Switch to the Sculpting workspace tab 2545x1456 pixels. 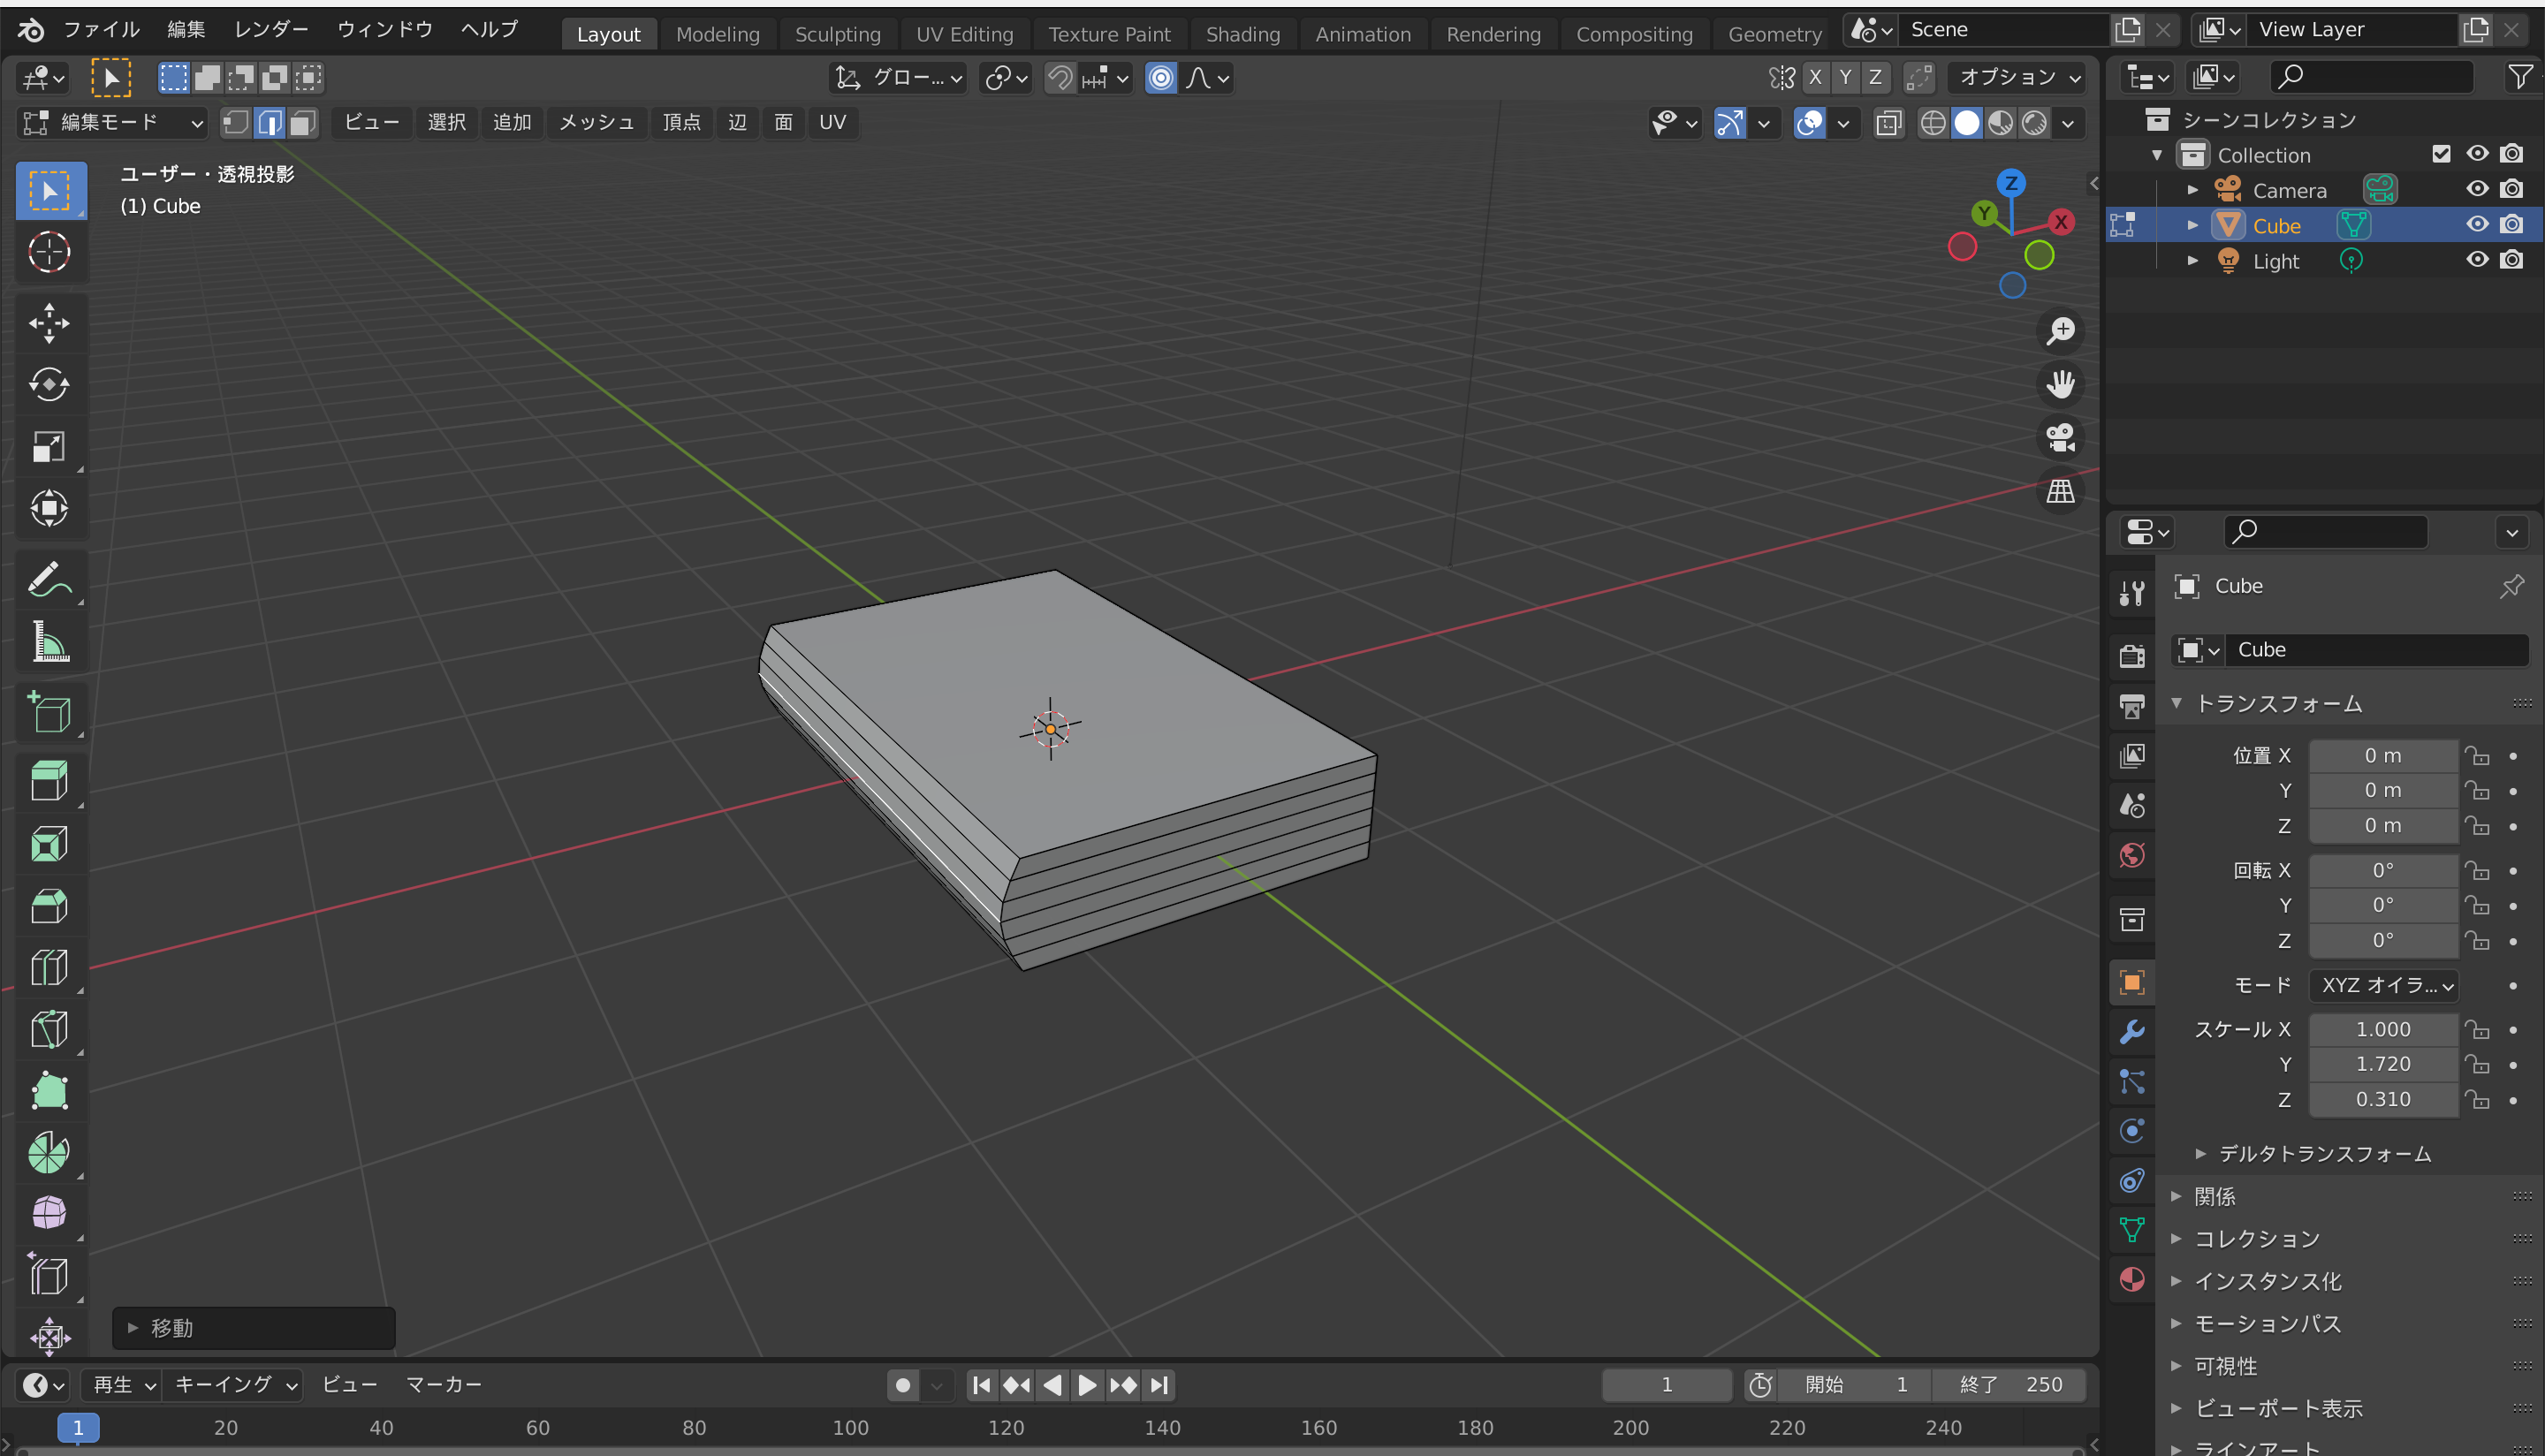(837, 34)
